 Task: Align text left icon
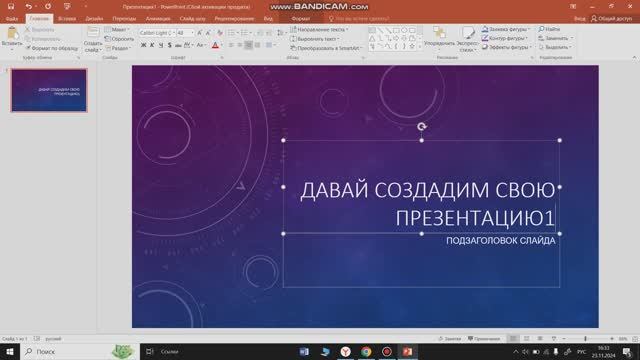[x=231, y=45]
